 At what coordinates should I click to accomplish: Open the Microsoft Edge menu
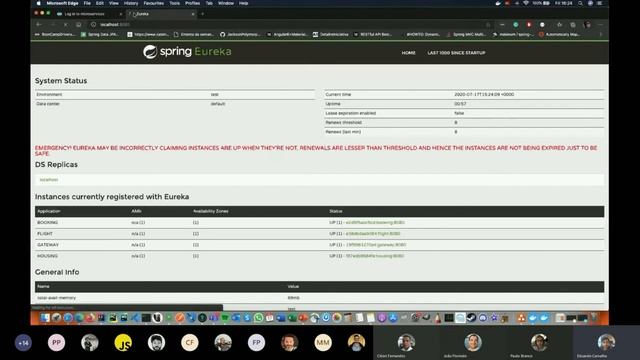click(x=62, y=3)
